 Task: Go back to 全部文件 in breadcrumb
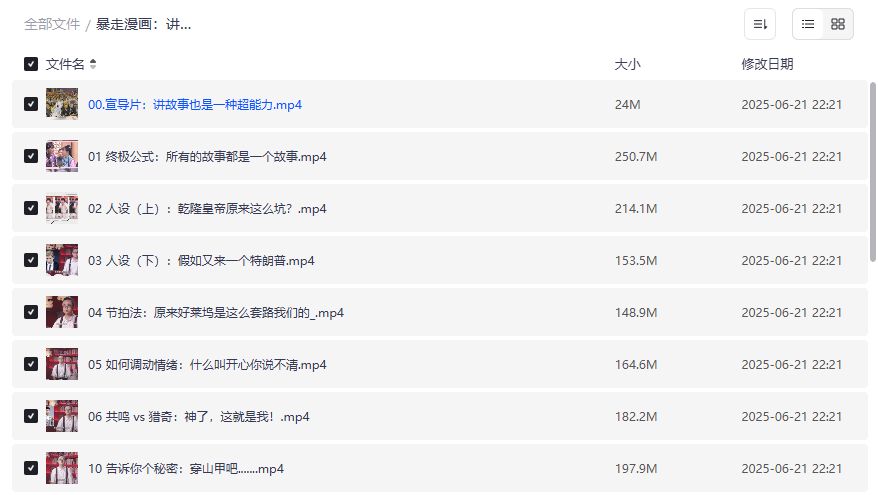pyautogui.click(x=52, y=24)
